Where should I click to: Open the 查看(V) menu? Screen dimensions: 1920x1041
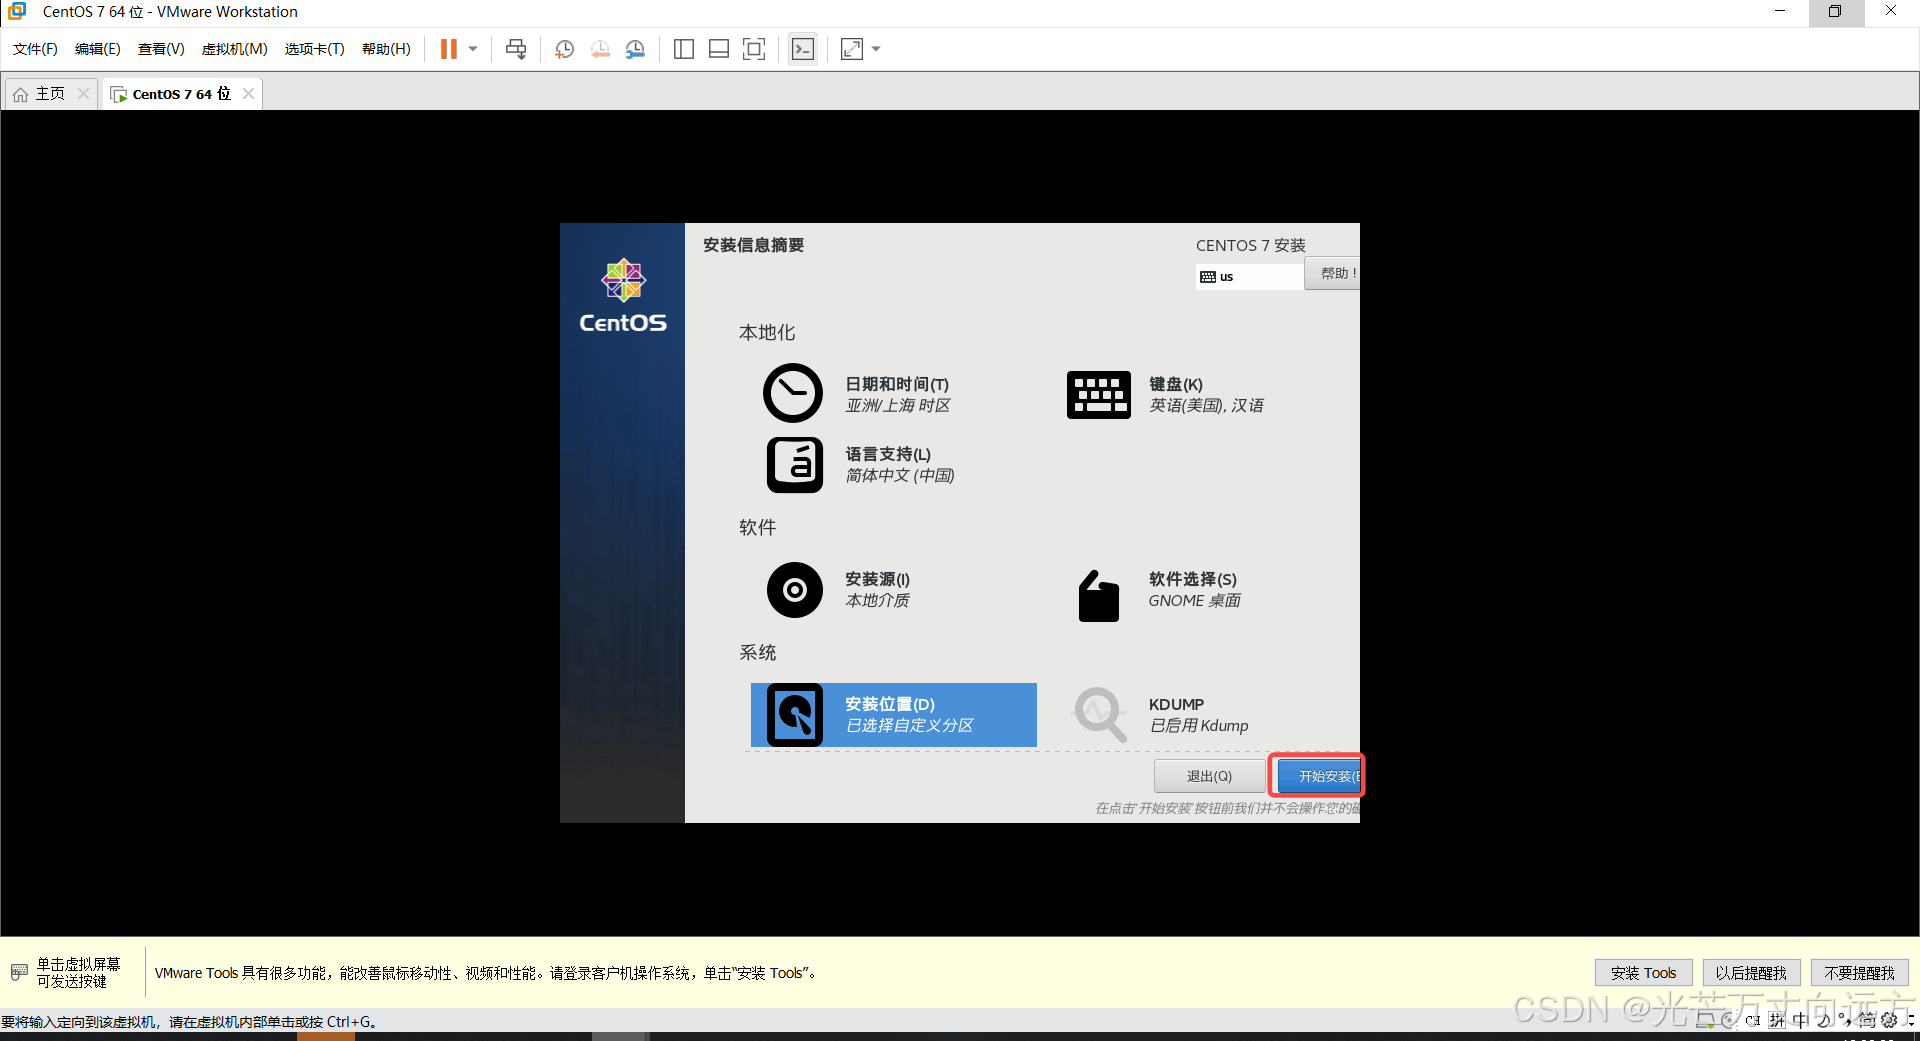pos(161,49)
